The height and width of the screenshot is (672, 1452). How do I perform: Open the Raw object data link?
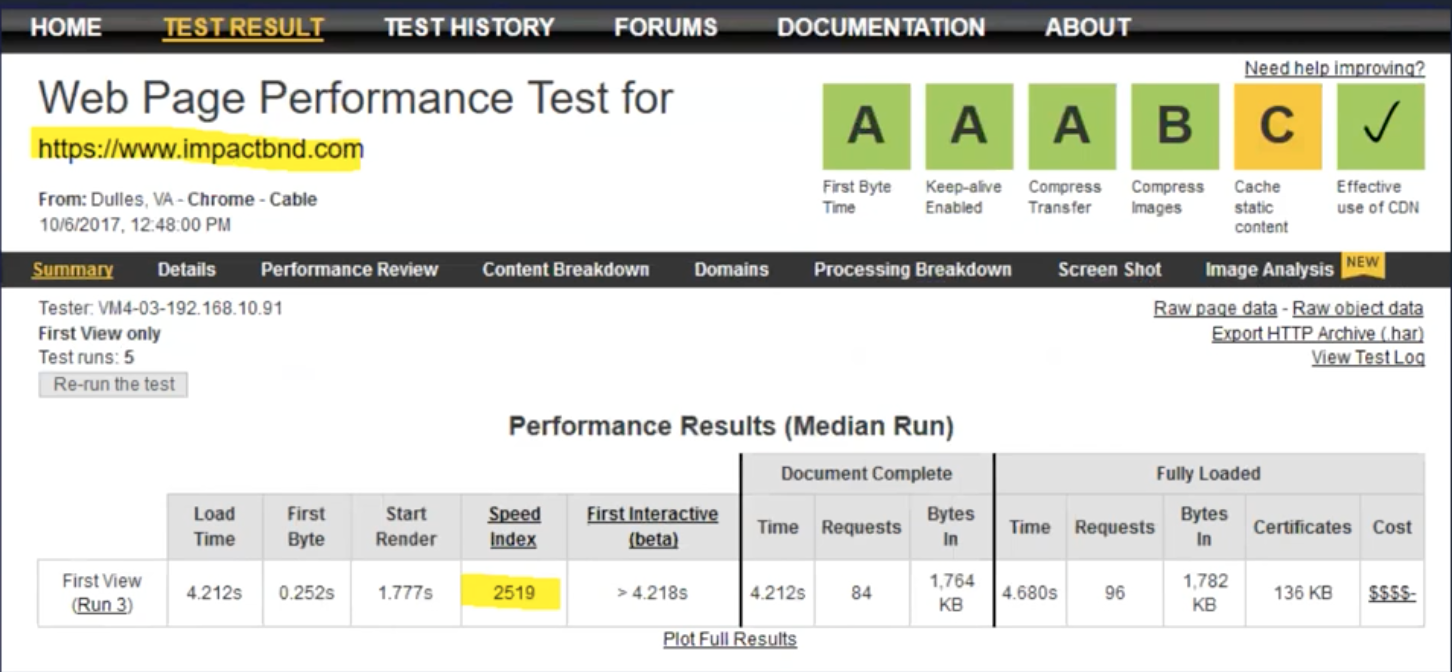pos(1358,308)
